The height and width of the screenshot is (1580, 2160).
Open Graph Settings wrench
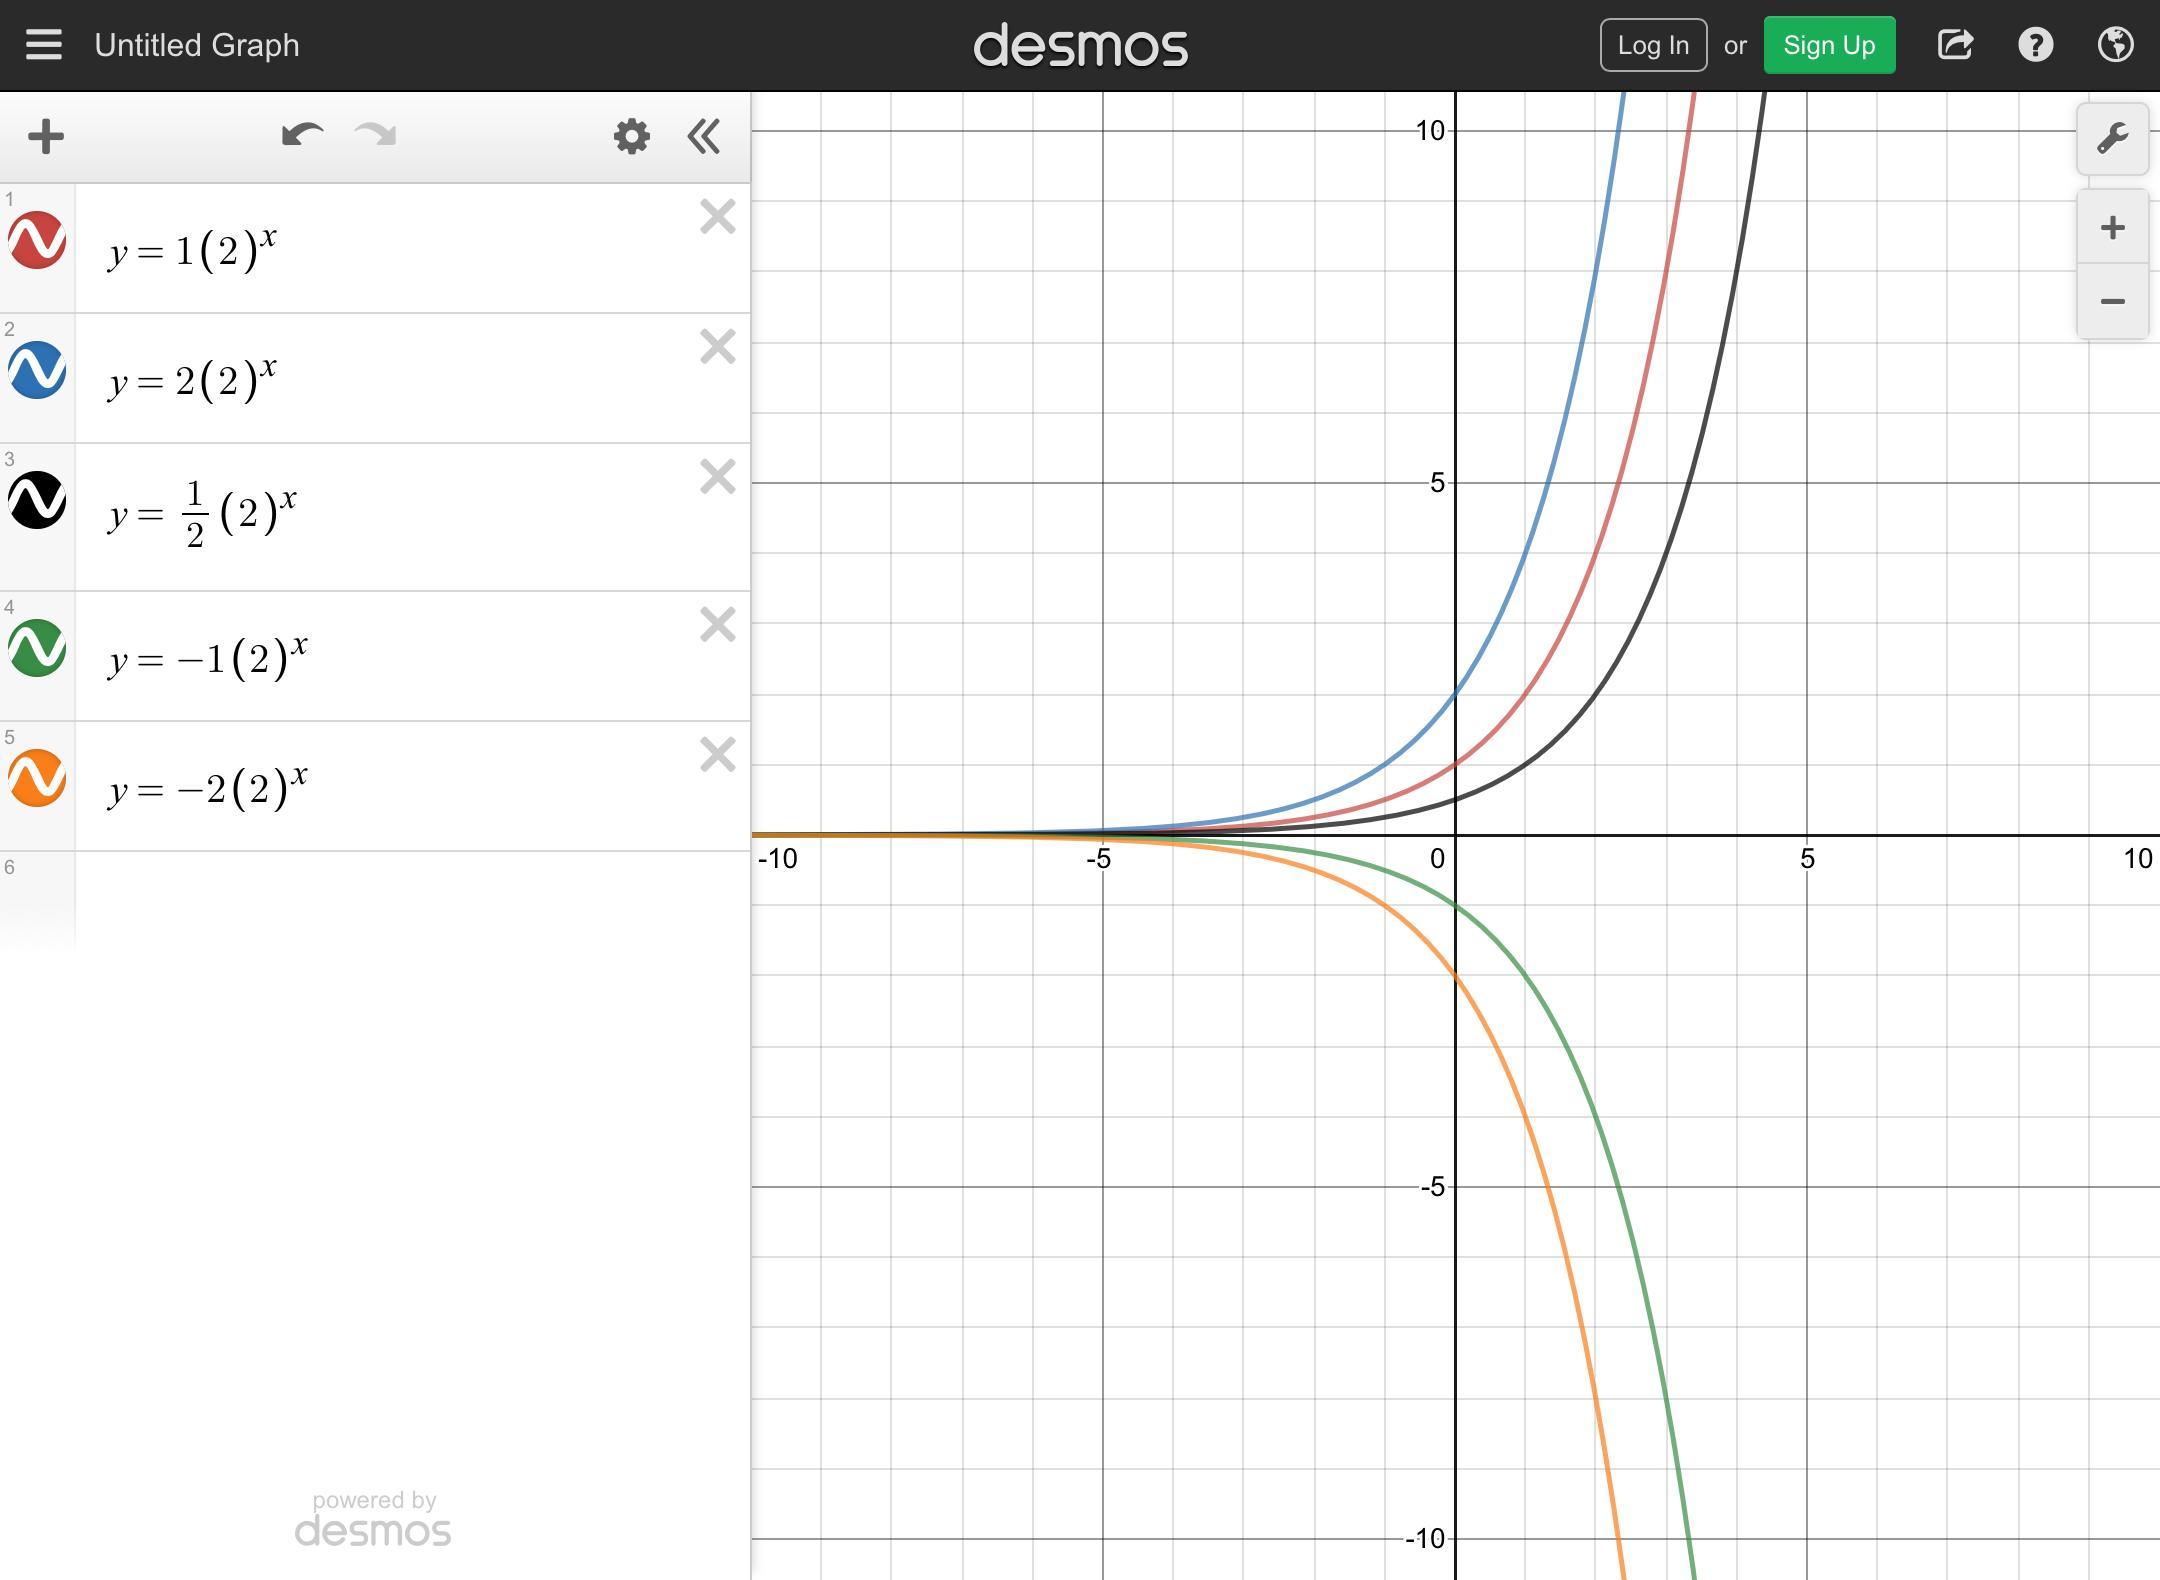coord(2112,139)
